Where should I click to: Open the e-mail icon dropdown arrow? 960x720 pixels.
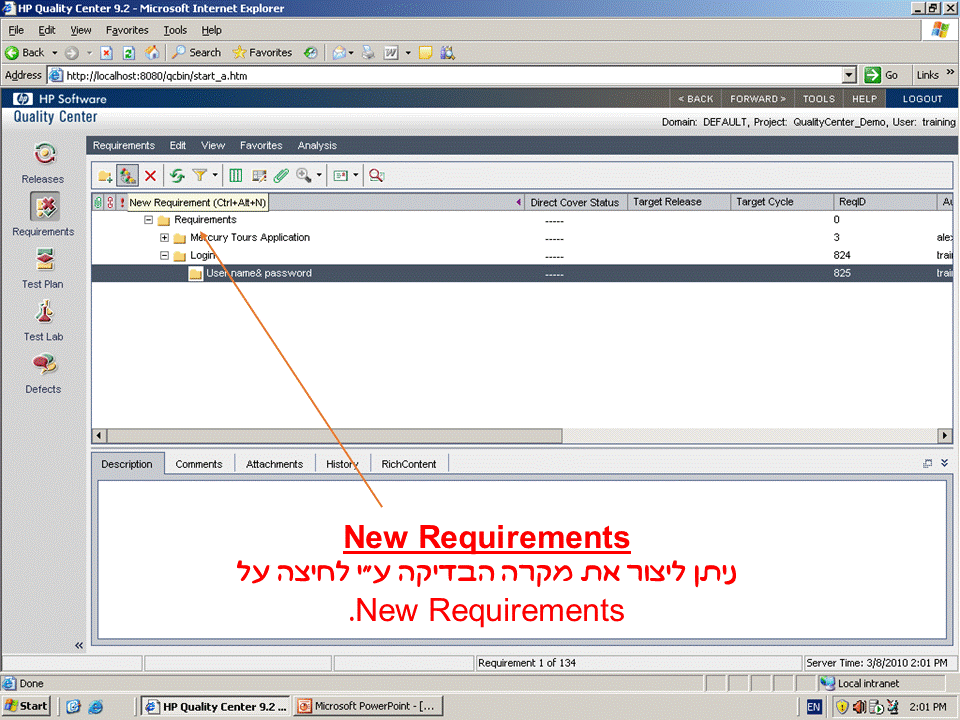tap(356, 176)
